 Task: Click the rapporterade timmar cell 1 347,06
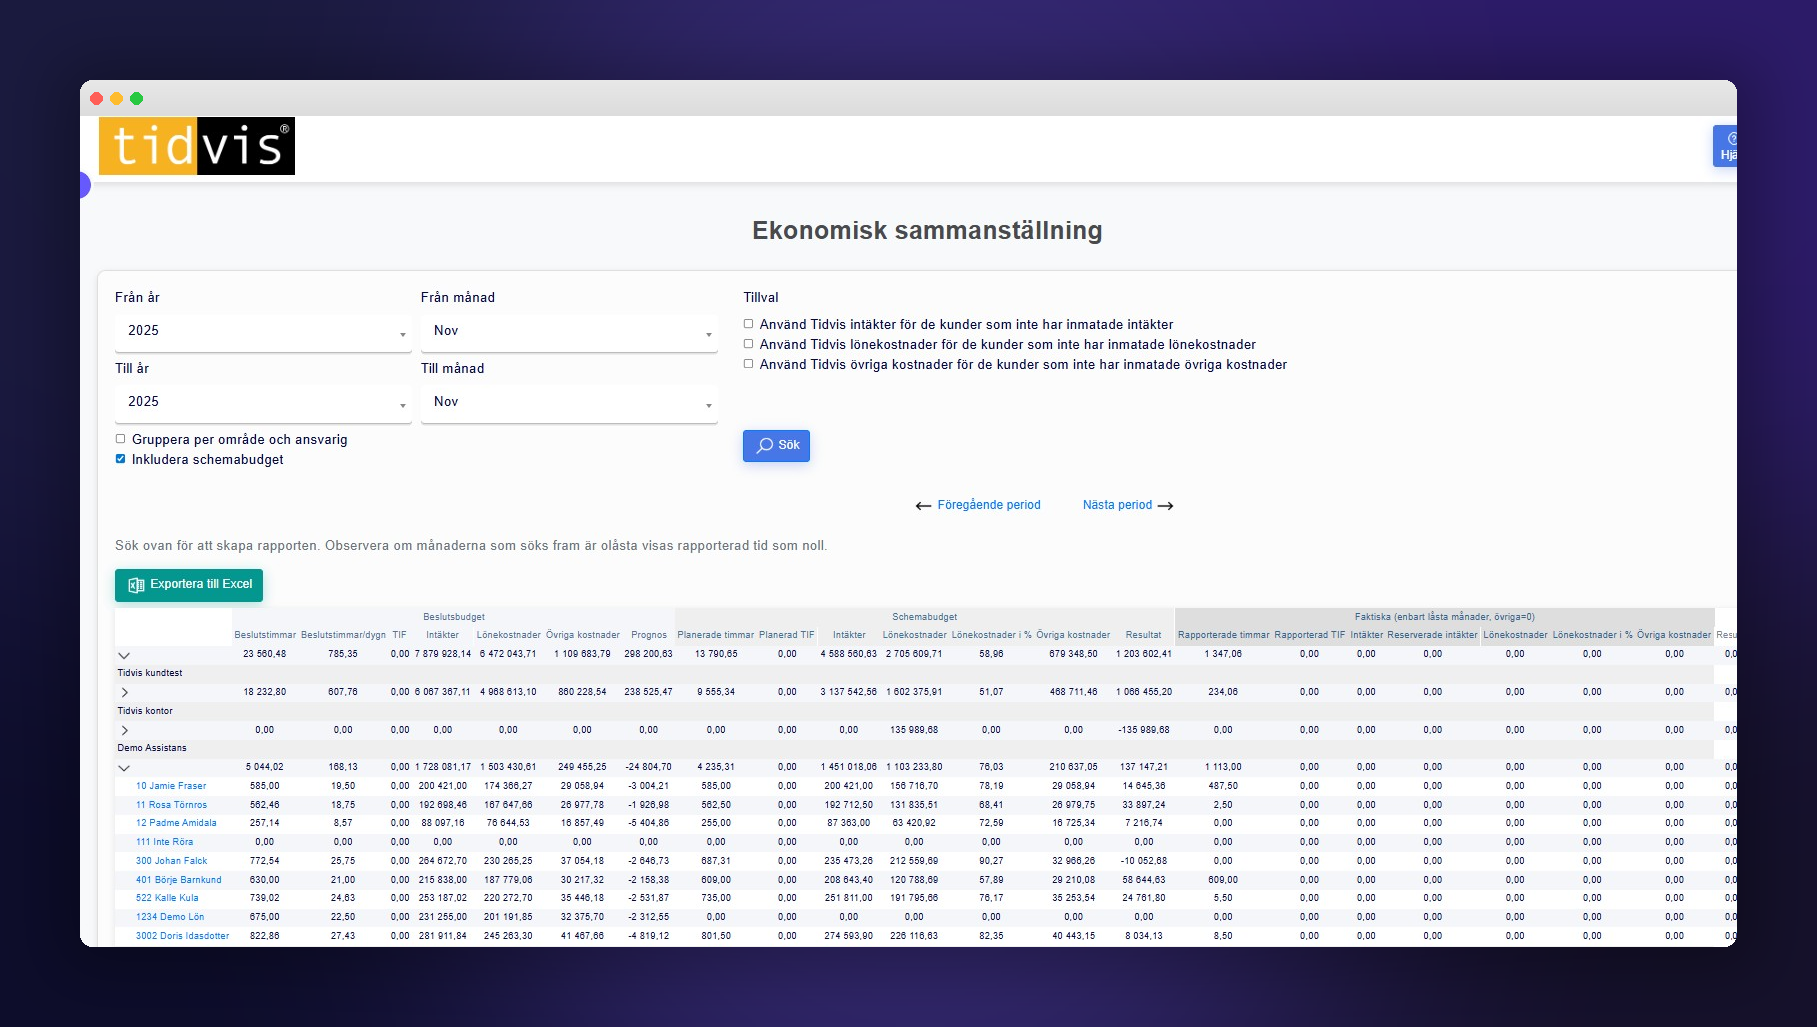click(x=1223, y=654)
